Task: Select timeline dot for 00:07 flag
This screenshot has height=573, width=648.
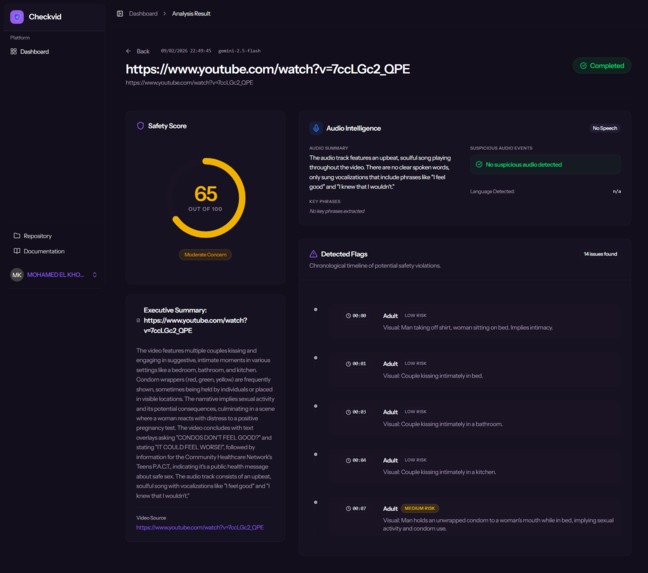Action: pos(316,502)
